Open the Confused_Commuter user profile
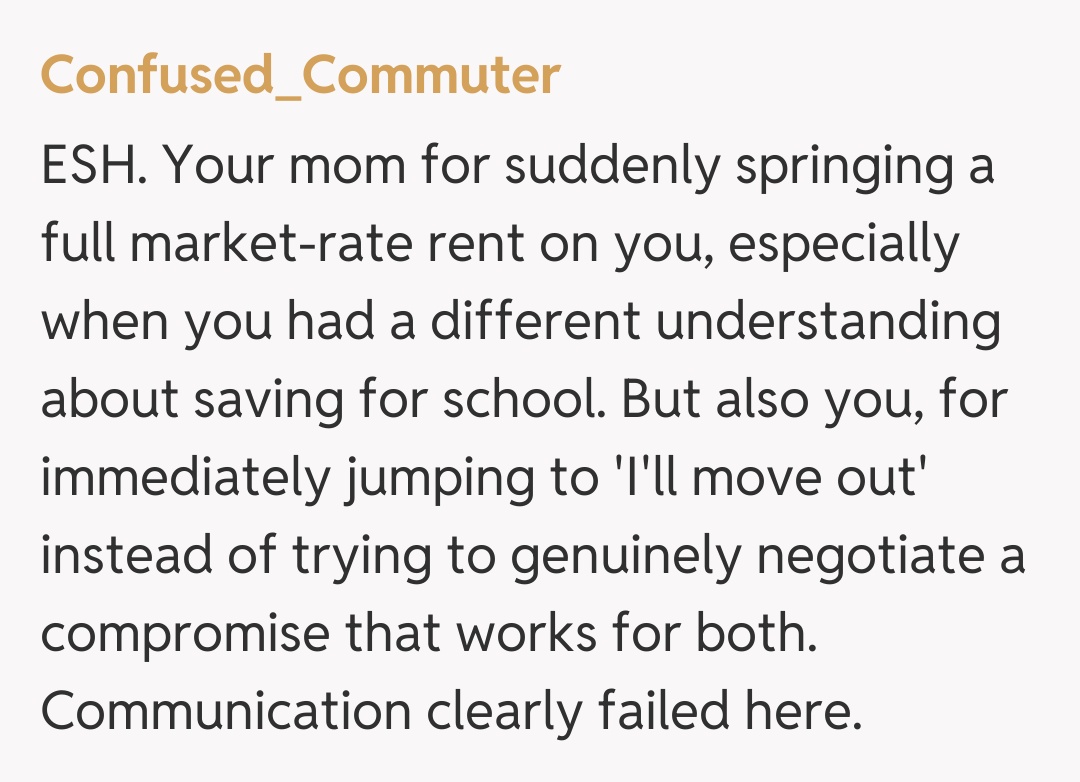This screenshot has width=1080, height=782. click(300, 75)
